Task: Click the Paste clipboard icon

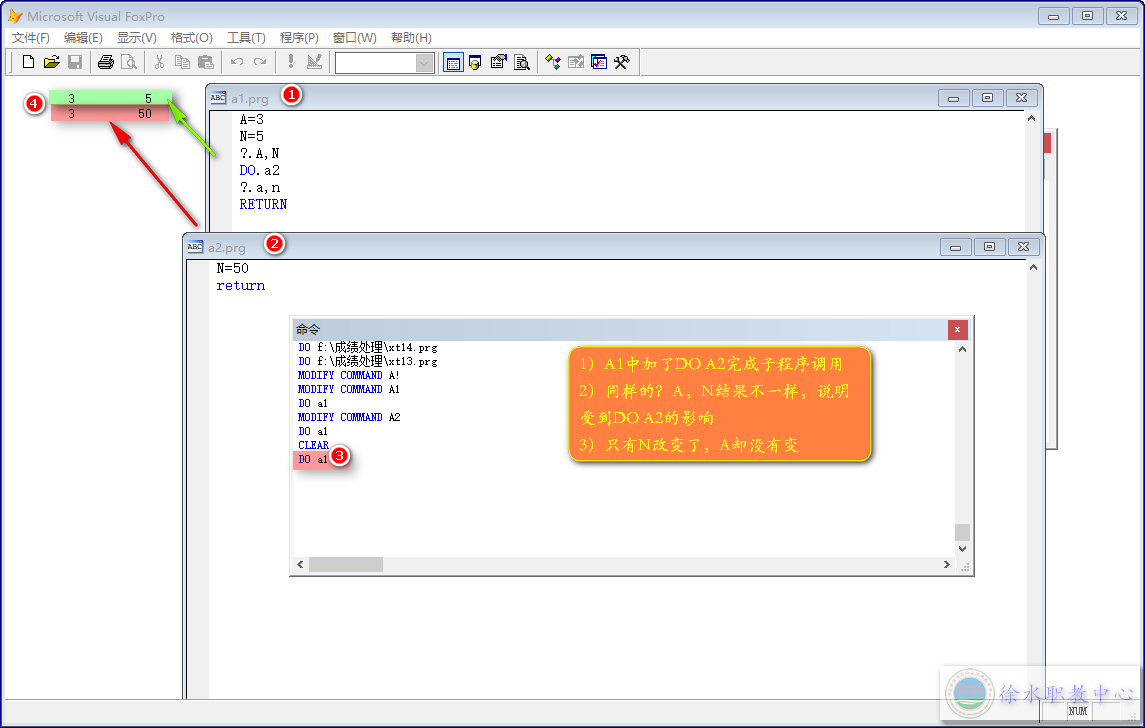Action: tap(206, 62)
